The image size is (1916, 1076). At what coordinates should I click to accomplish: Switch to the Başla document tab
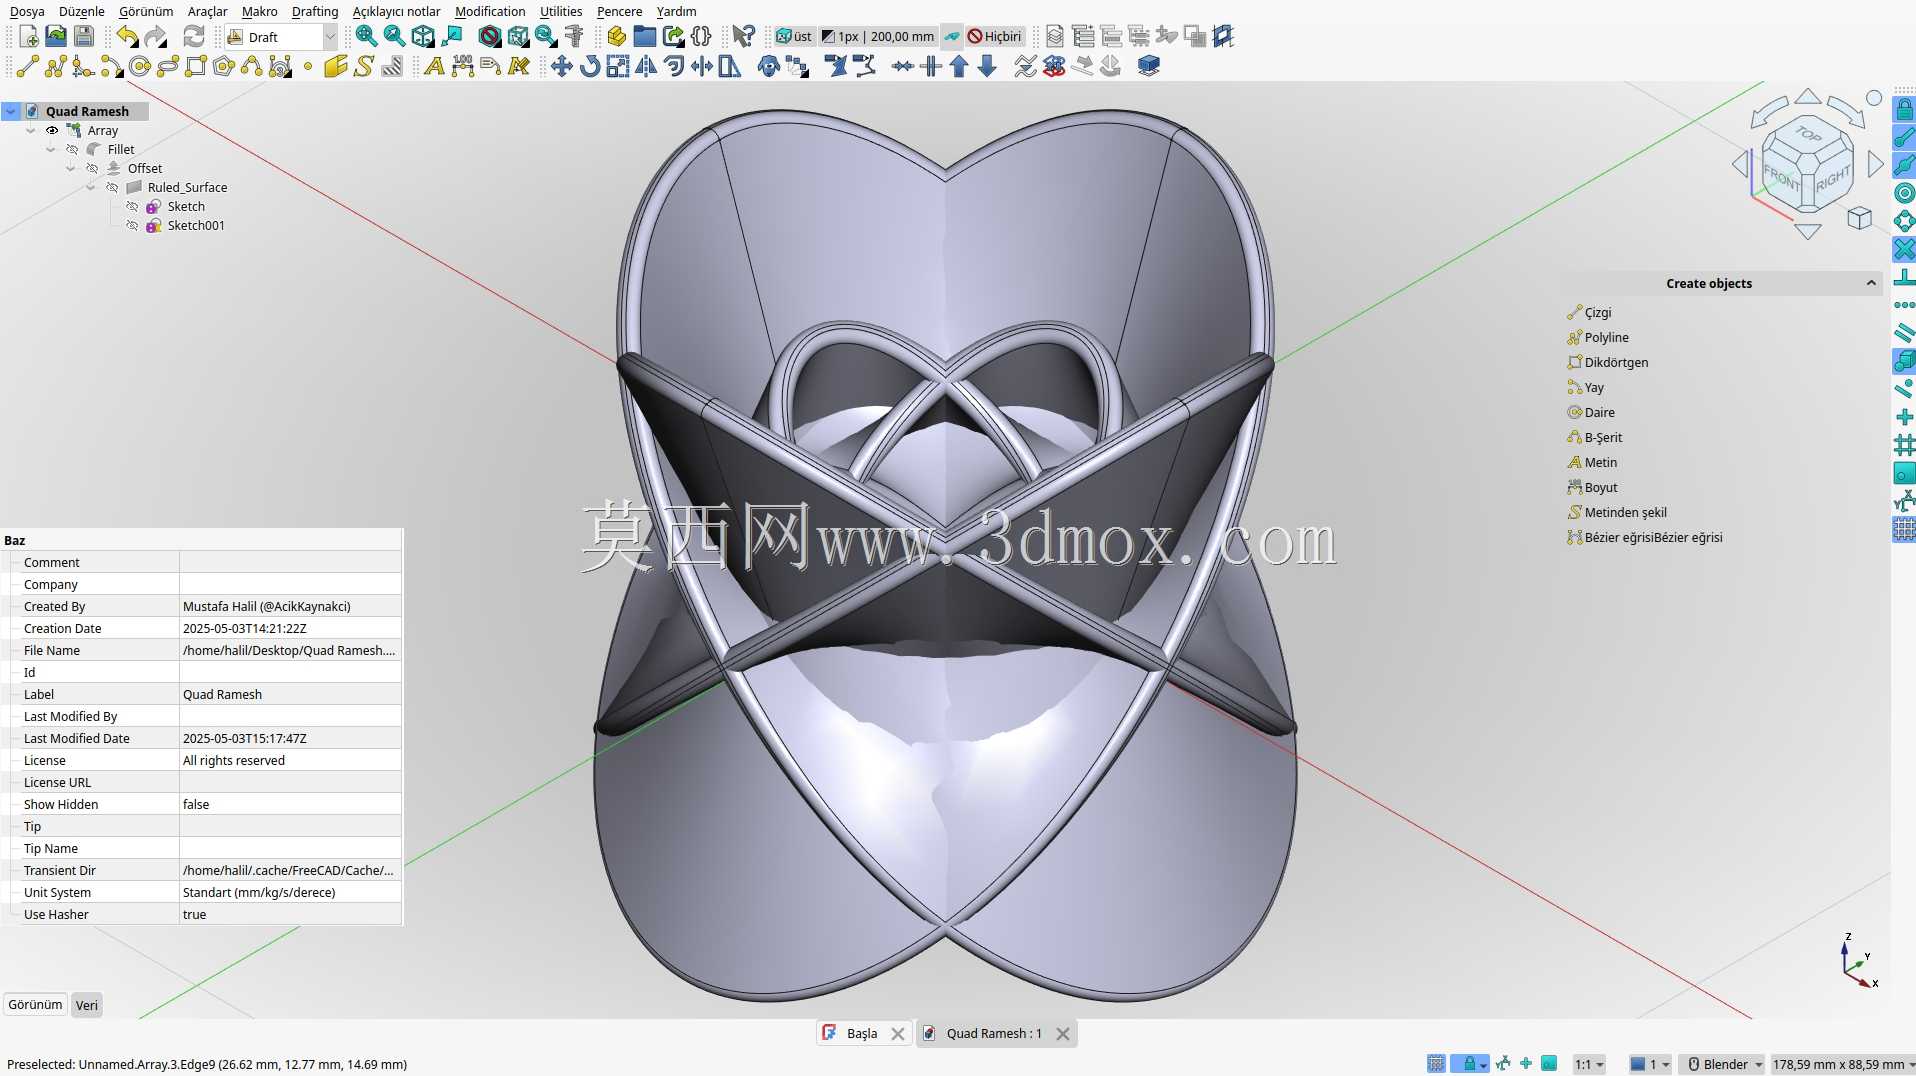pyautogui.click(x=862, y=1033)
